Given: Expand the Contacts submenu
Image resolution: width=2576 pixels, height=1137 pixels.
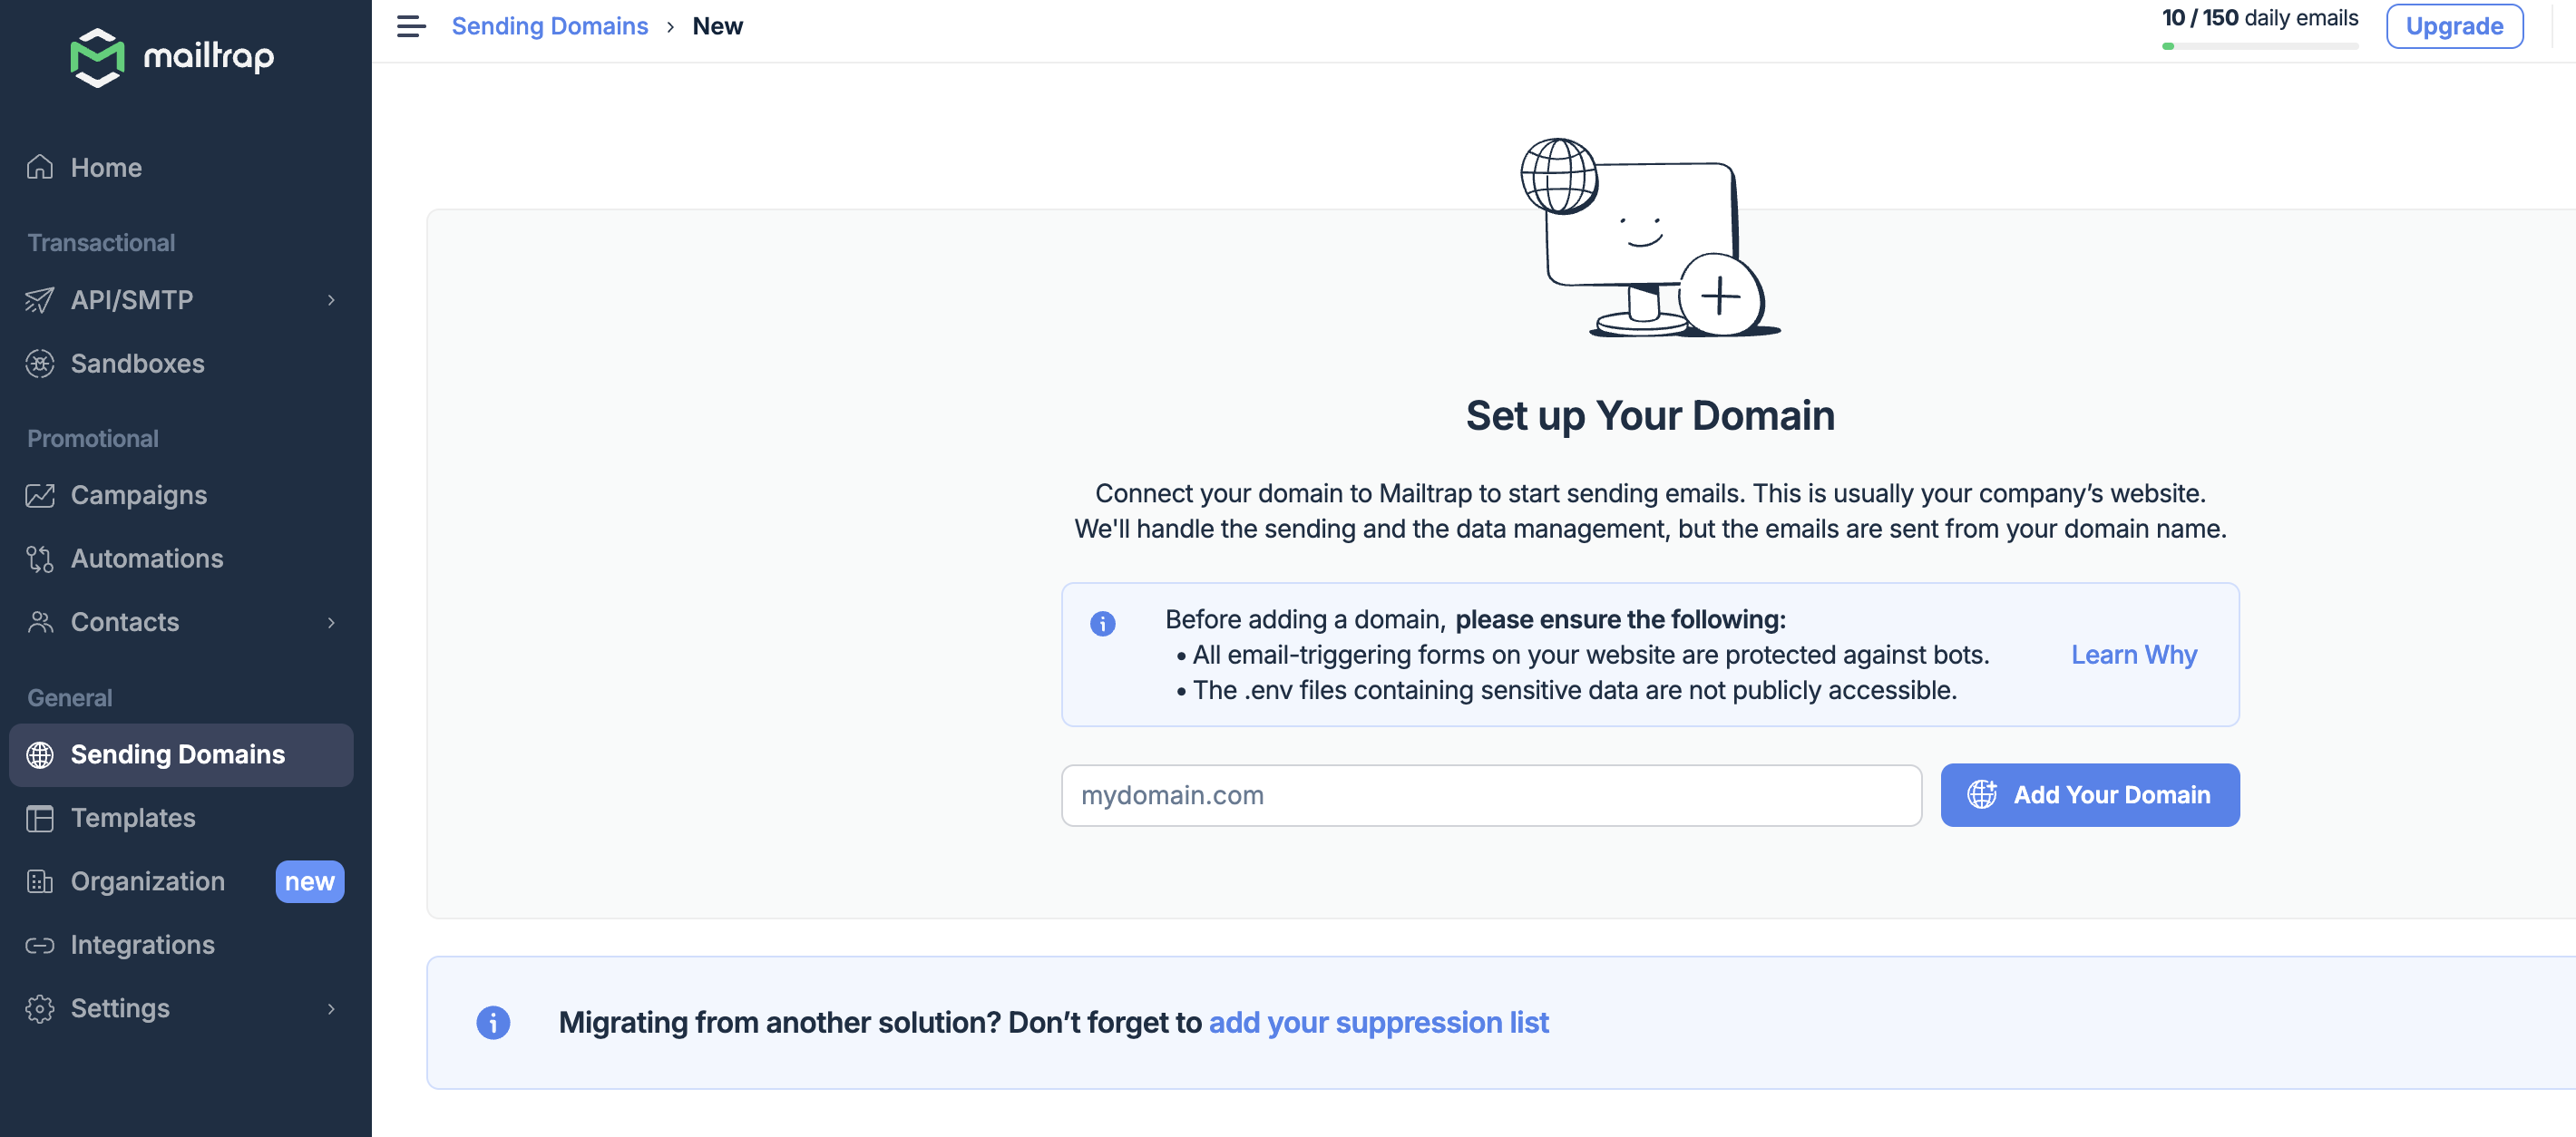Looking at the screenshot, I should [x=331, y=622].
